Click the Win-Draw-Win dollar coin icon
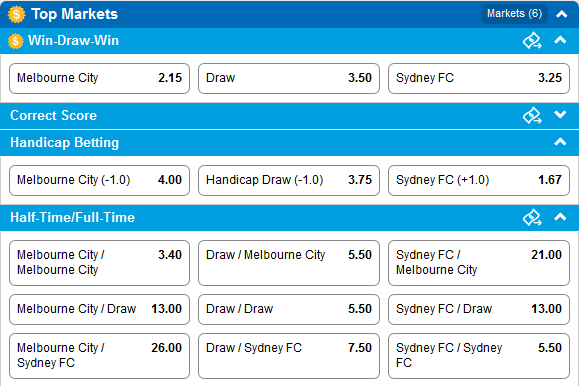Screen dimensions: 579x386 click(16, 41)
